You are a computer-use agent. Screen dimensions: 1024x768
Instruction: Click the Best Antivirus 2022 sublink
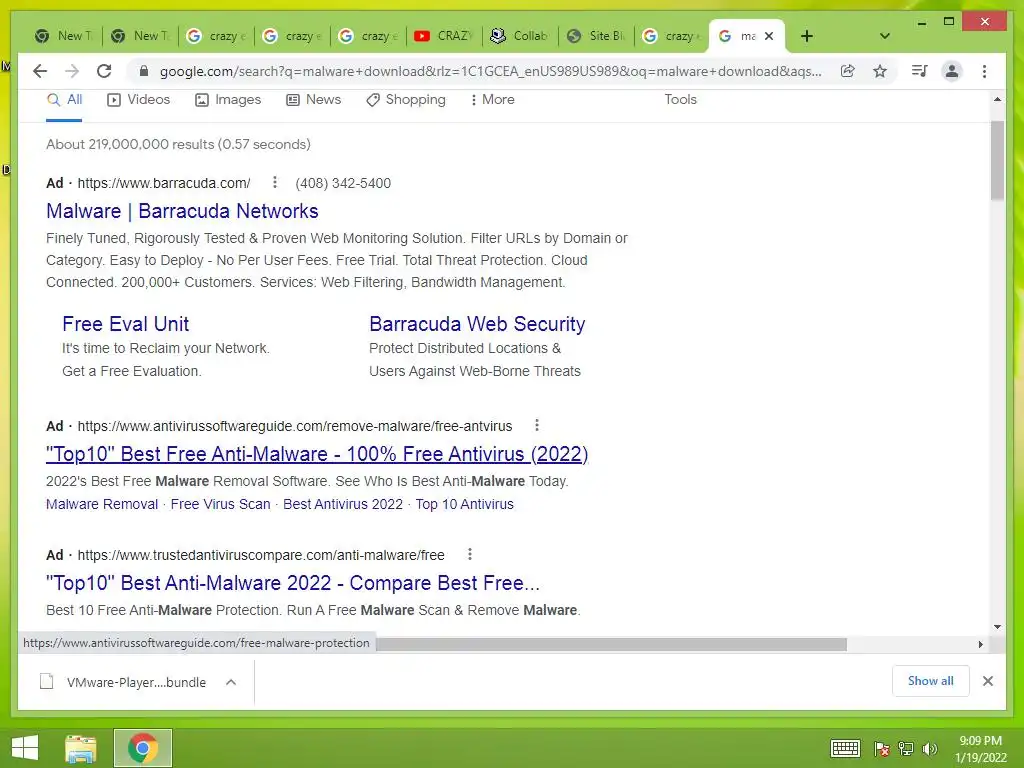click(343, 504)
